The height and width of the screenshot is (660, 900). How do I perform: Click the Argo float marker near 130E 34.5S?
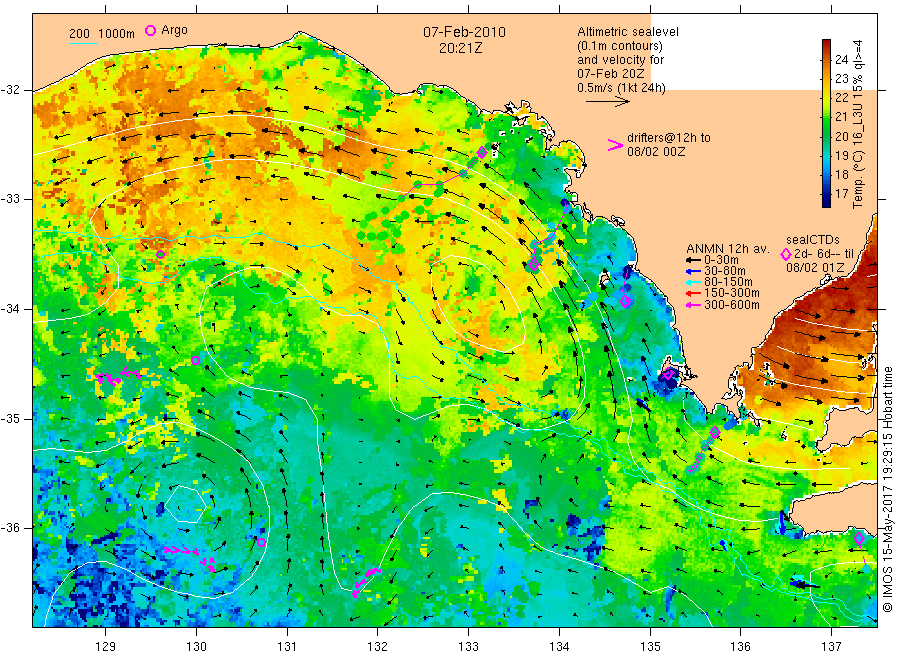coord(196,360)
